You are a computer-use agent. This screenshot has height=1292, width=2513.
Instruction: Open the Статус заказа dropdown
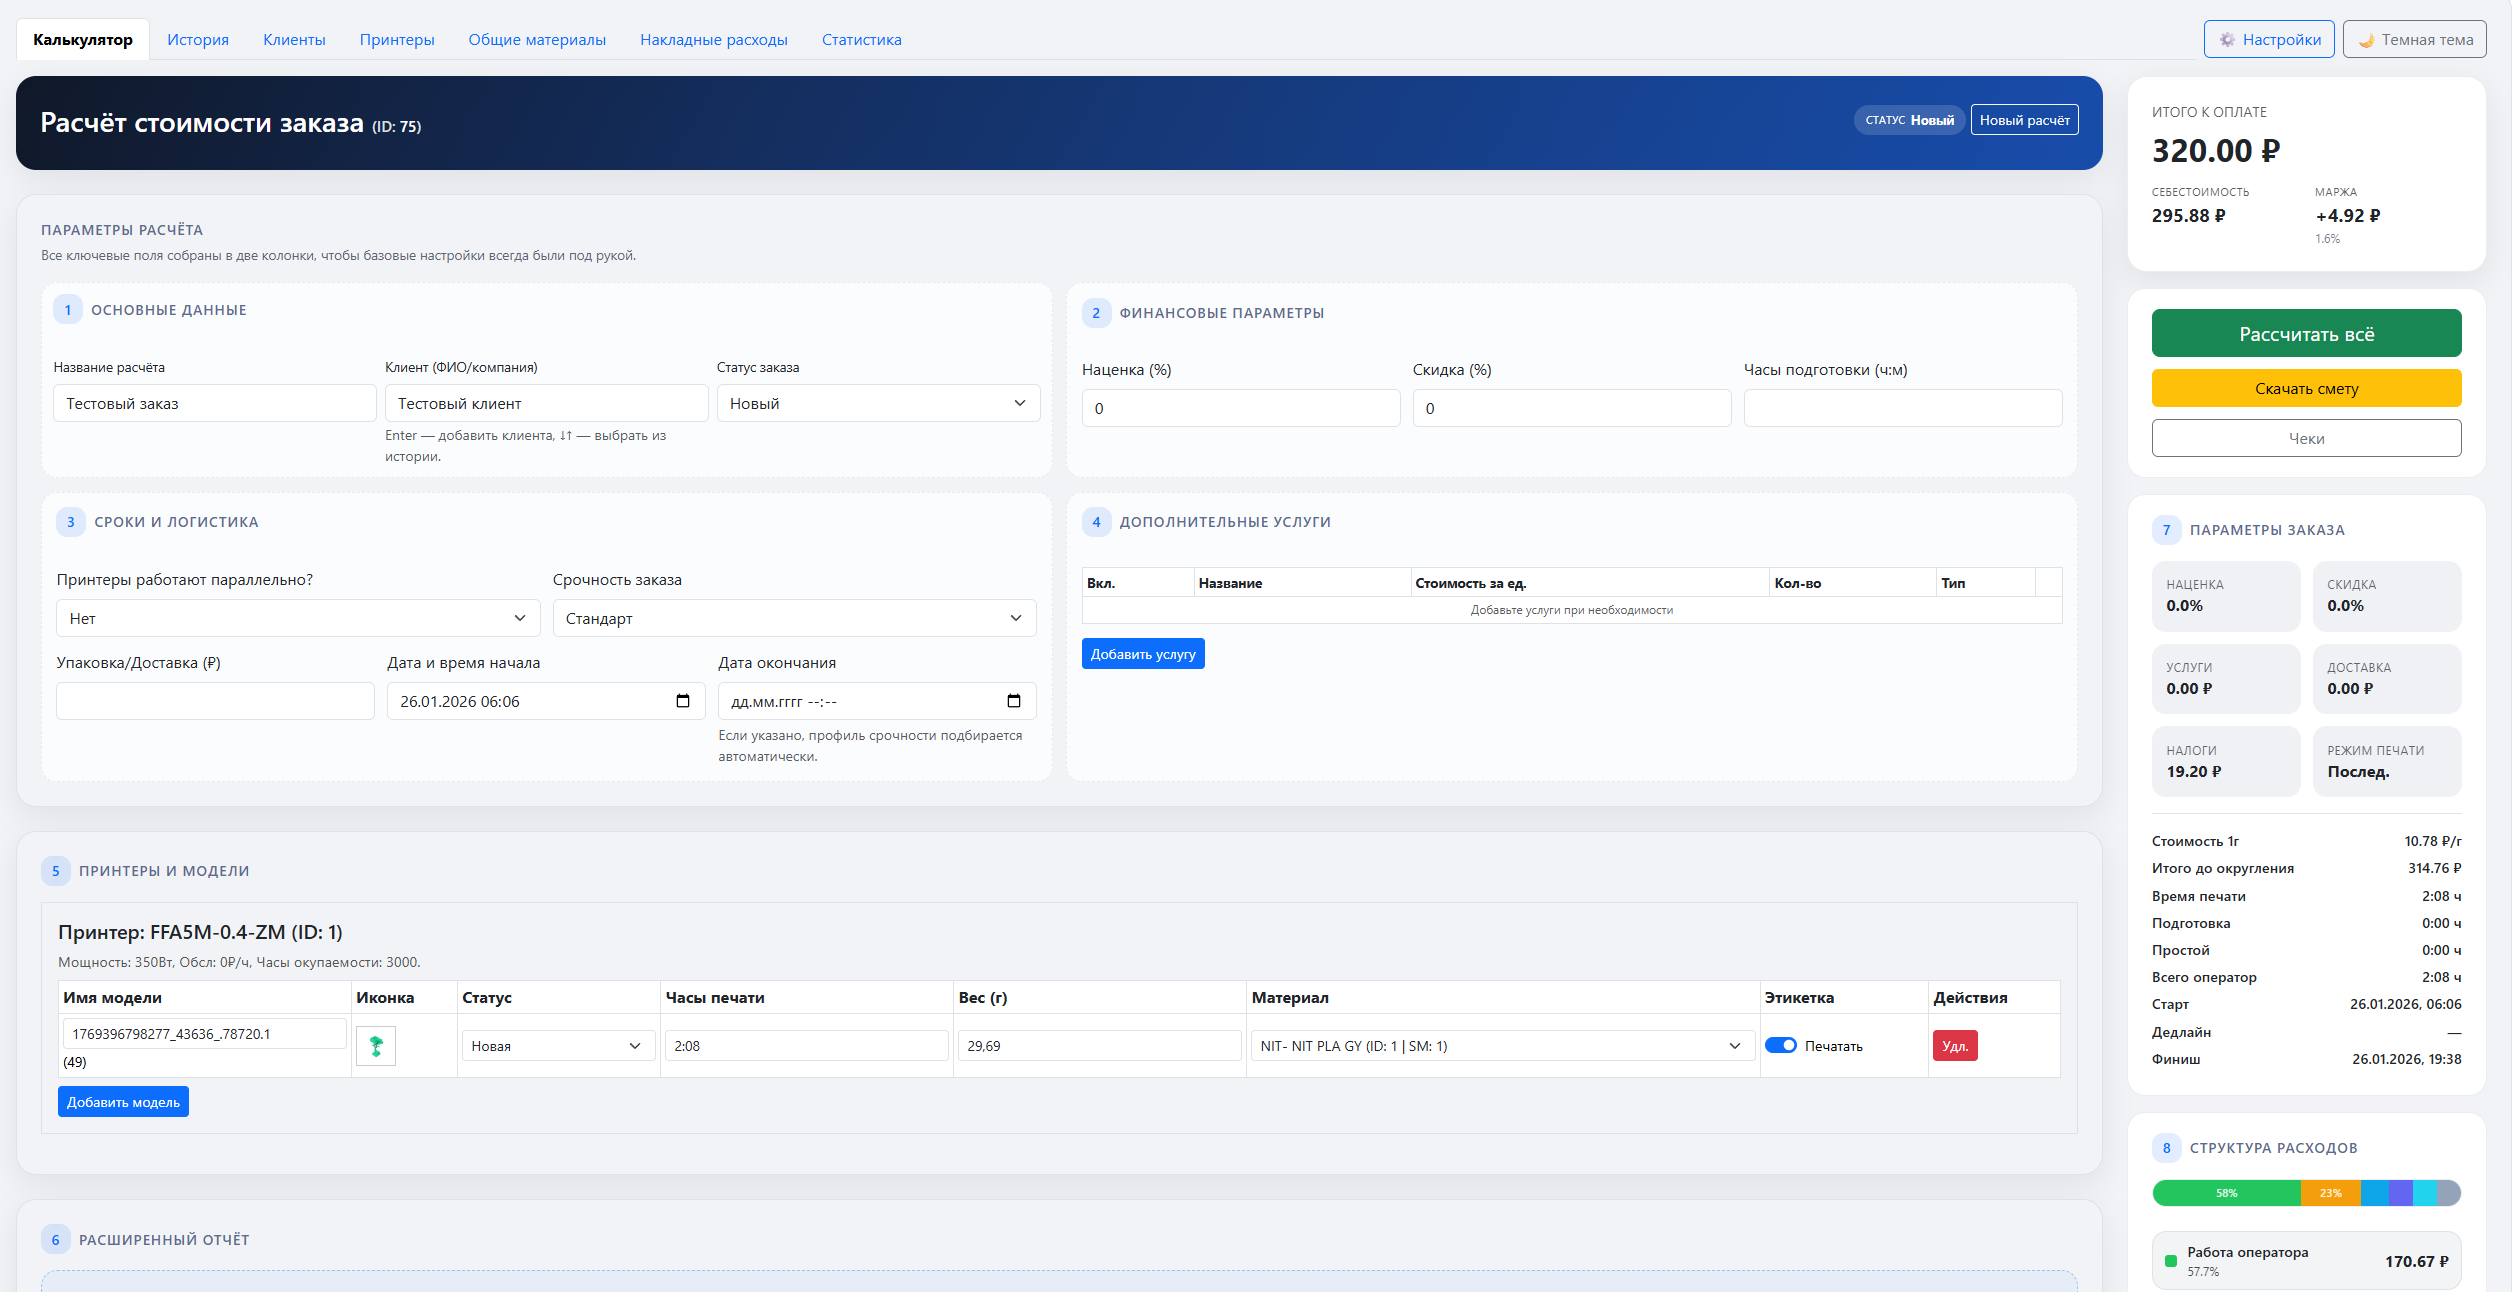(x=877, y=403)
